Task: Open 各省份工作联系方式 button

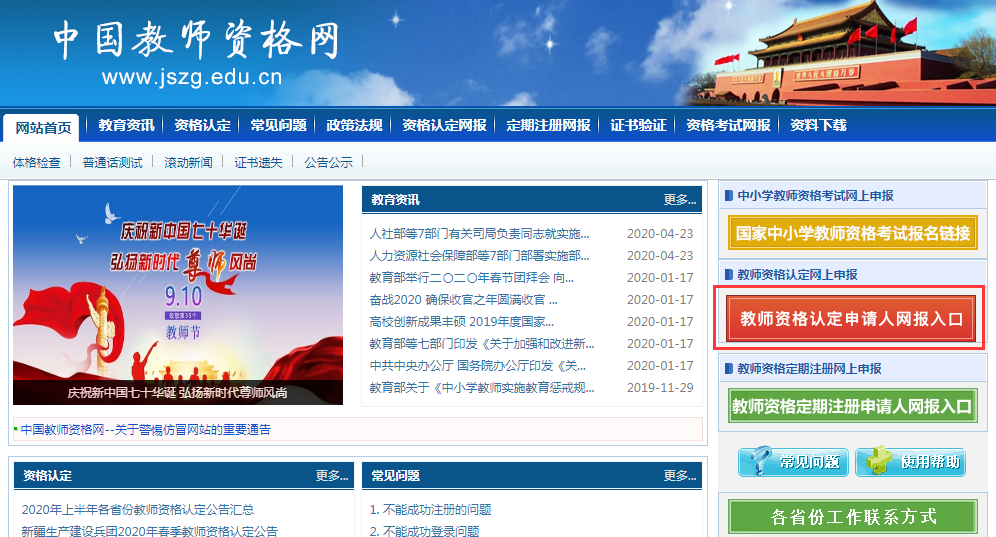Action: 851,517
